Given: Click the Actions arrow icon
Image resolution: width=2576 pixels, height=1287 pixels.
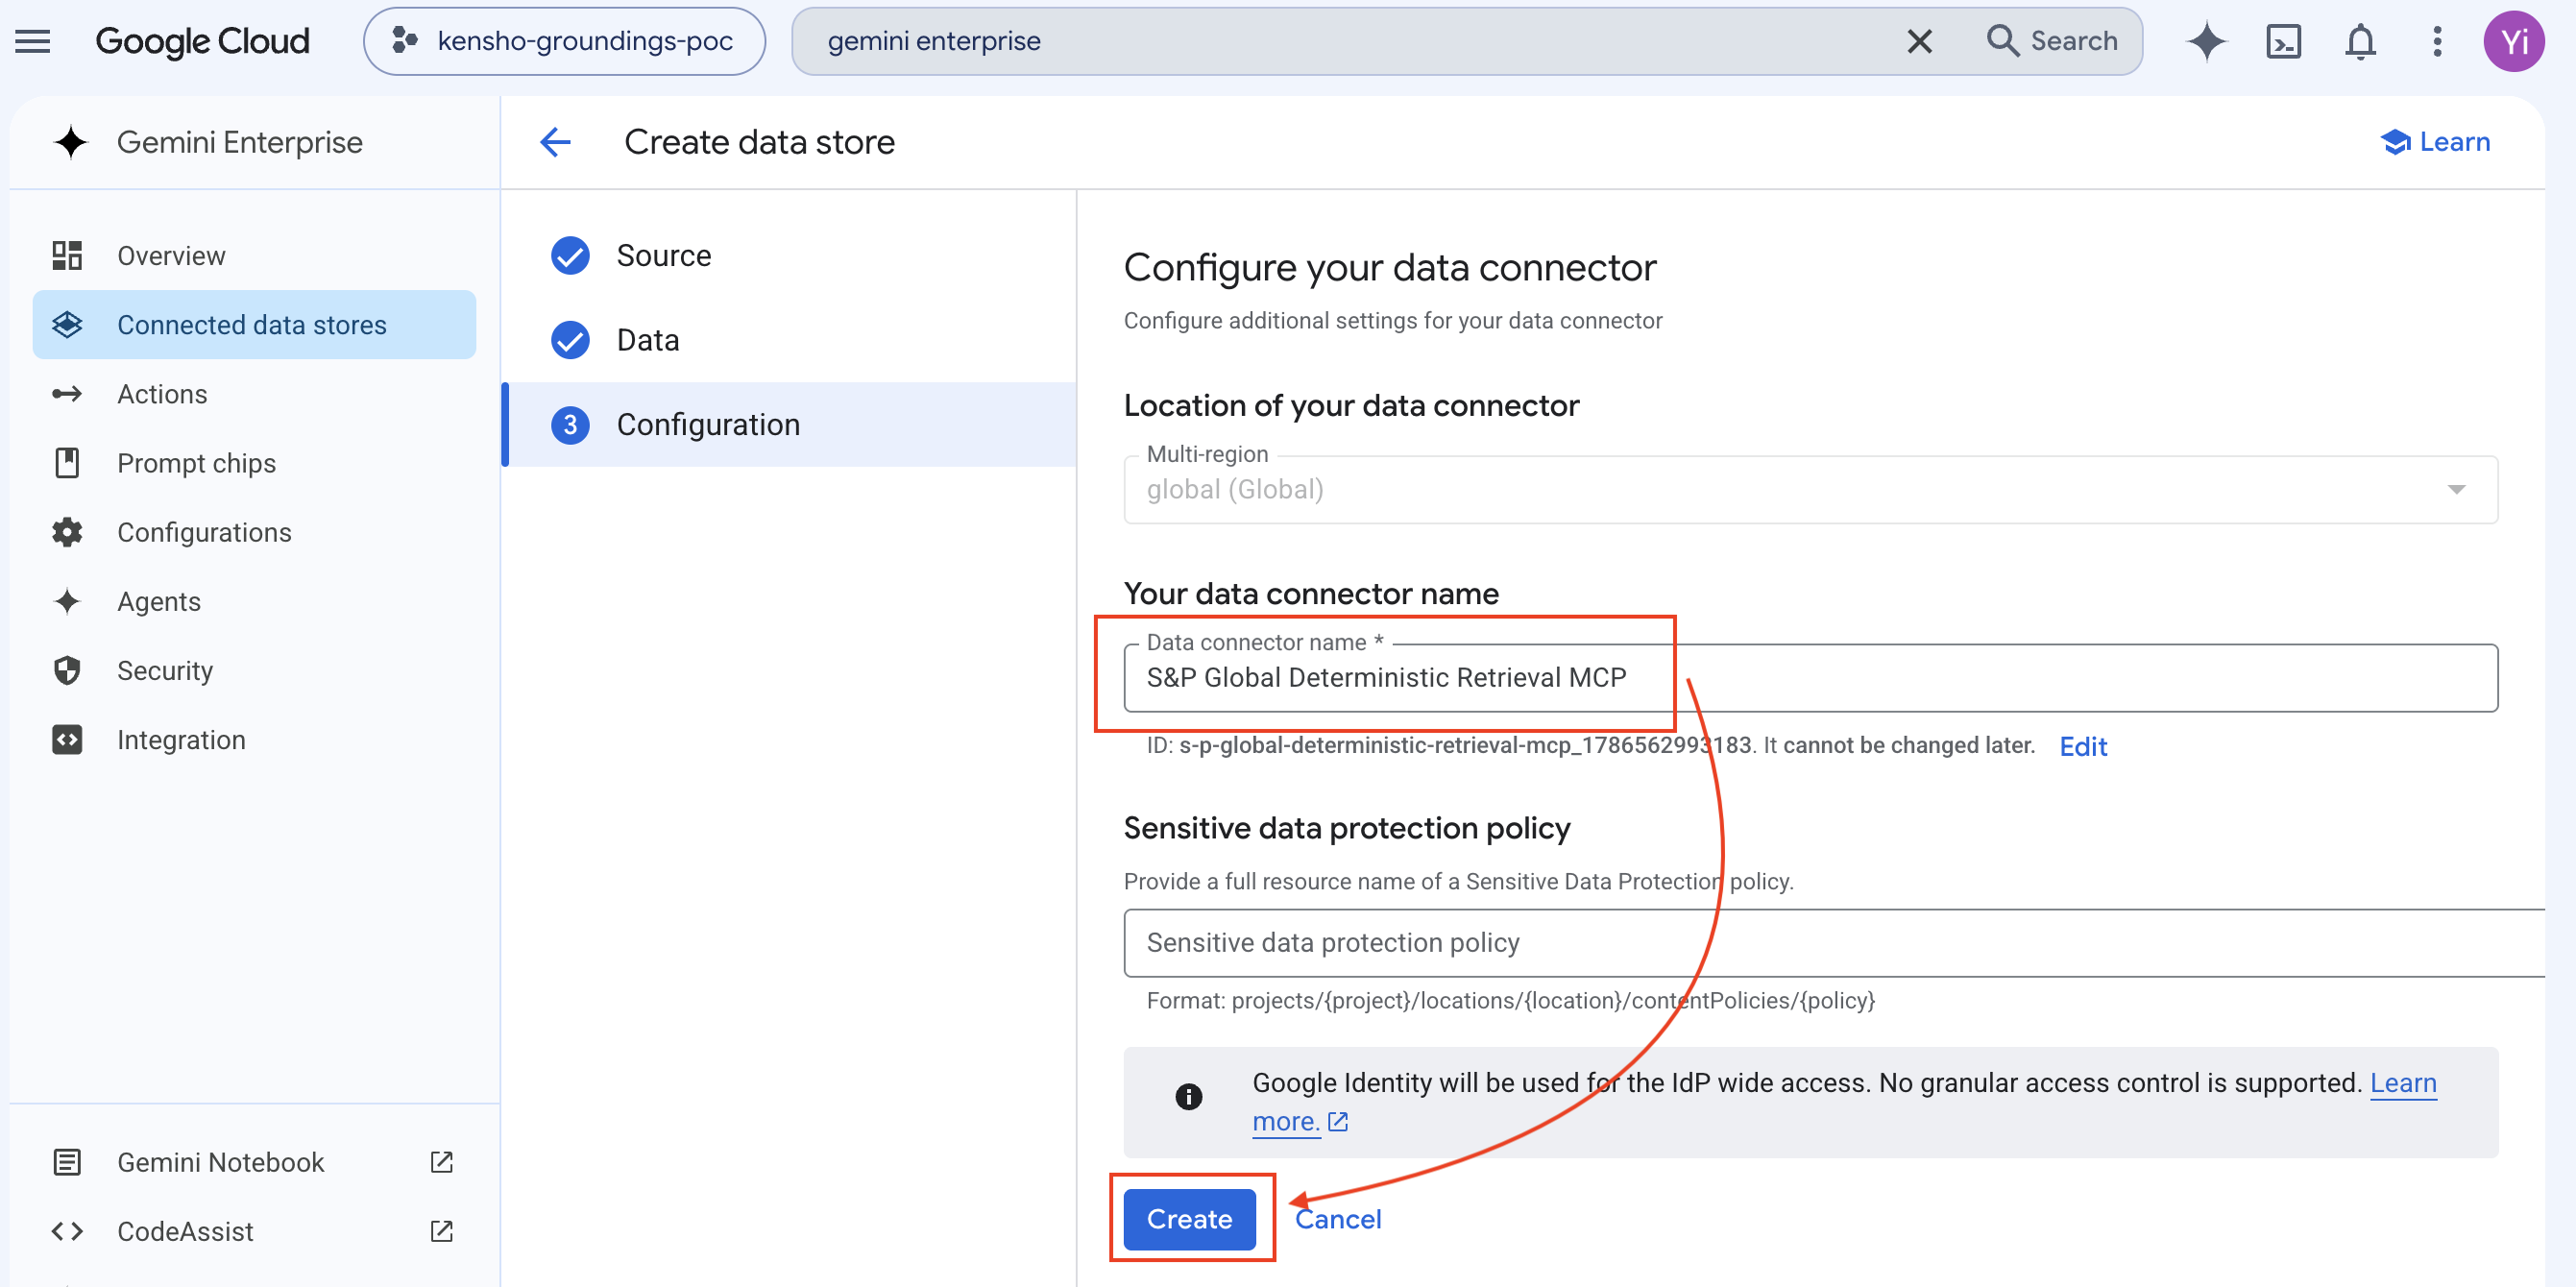Looking at the screenshot, I should point(67,393).
